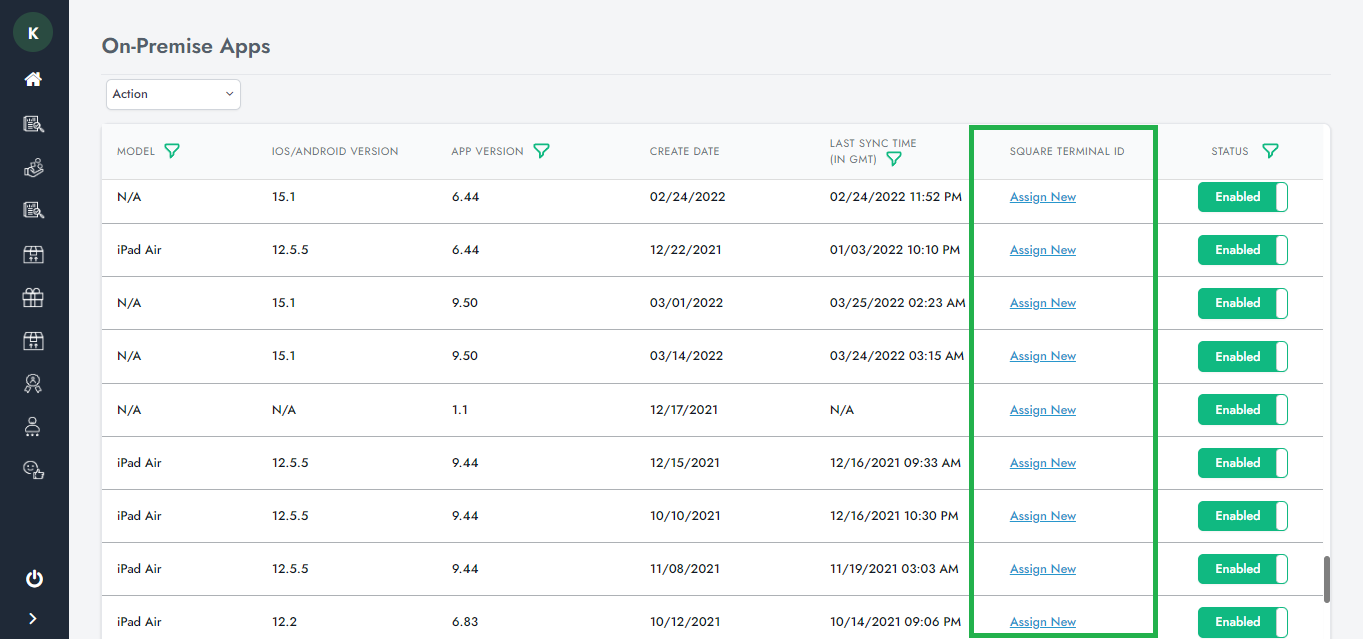This screenshot has height=639, width=1363.
Task: Disable the device created 12/17/2021
Action: 1242,410
